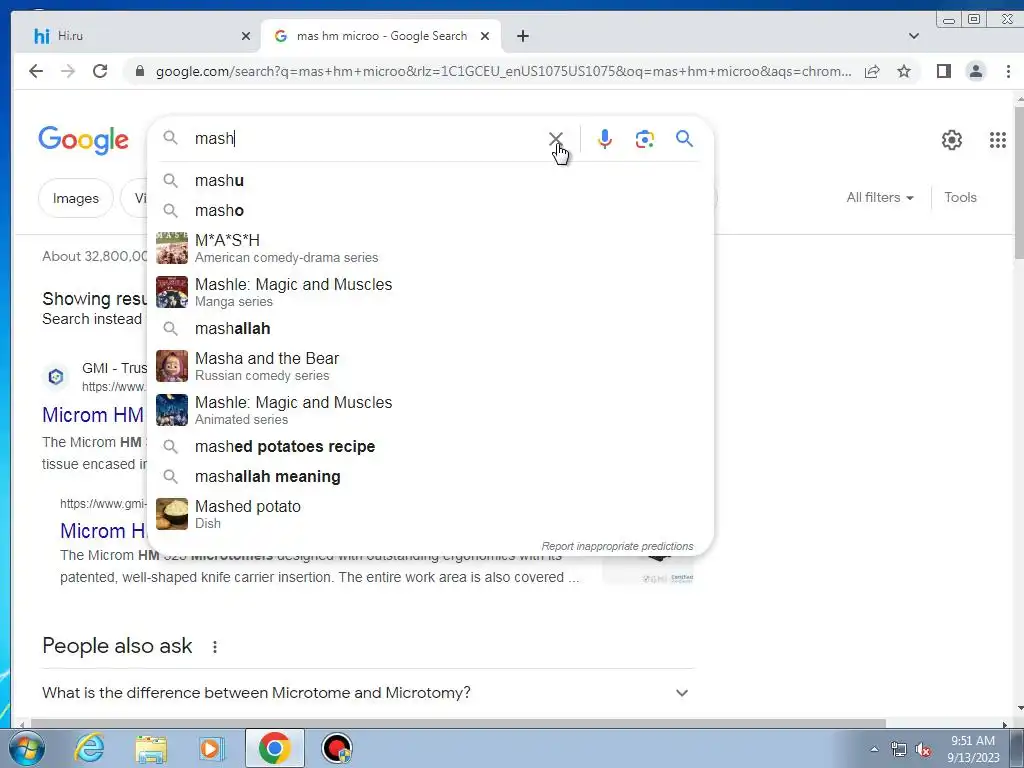This screenshot has width=1024, height=768.
Task: Select 'mashallah meaning' suggestion
Action: pos(430,477)
